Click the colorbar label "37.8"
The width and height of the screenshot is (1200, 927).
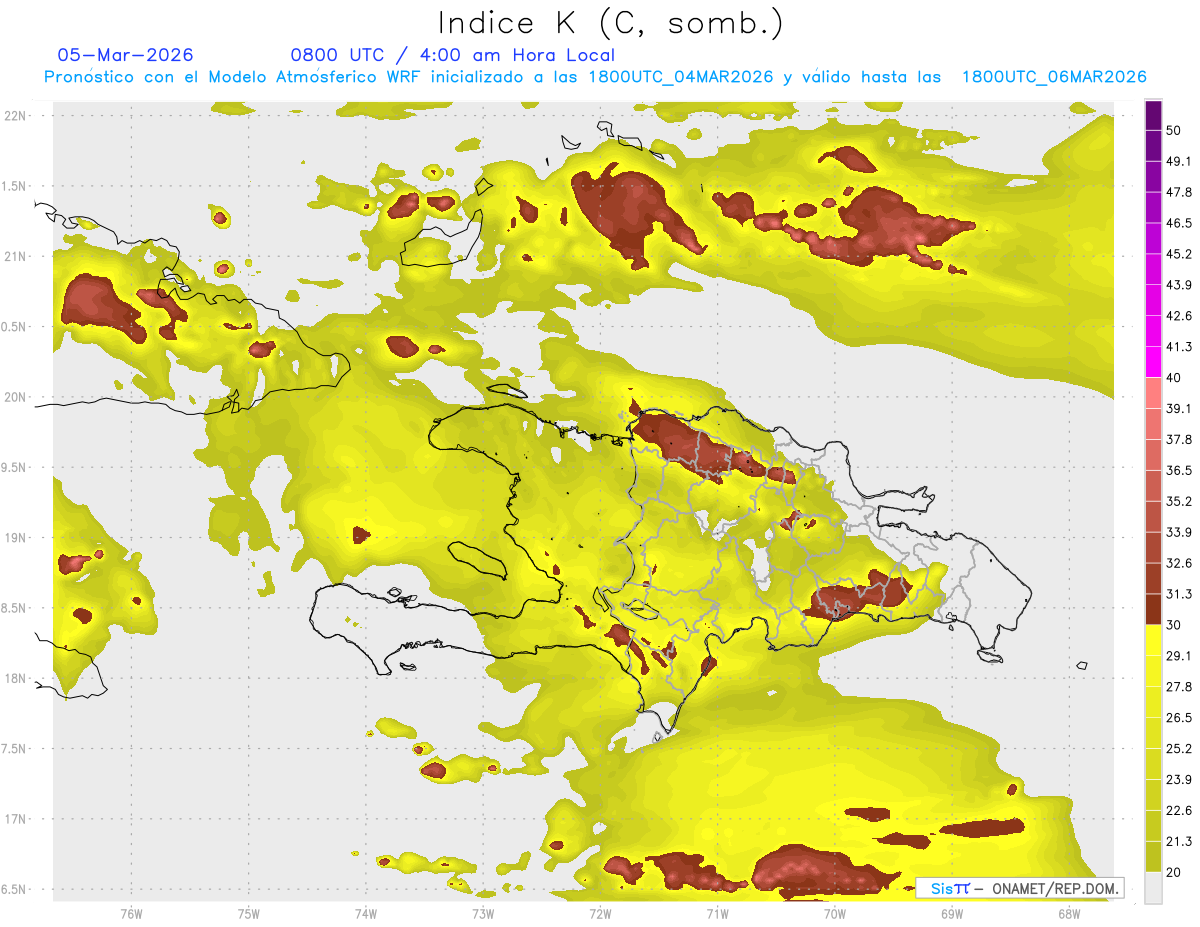[1179, 439]
